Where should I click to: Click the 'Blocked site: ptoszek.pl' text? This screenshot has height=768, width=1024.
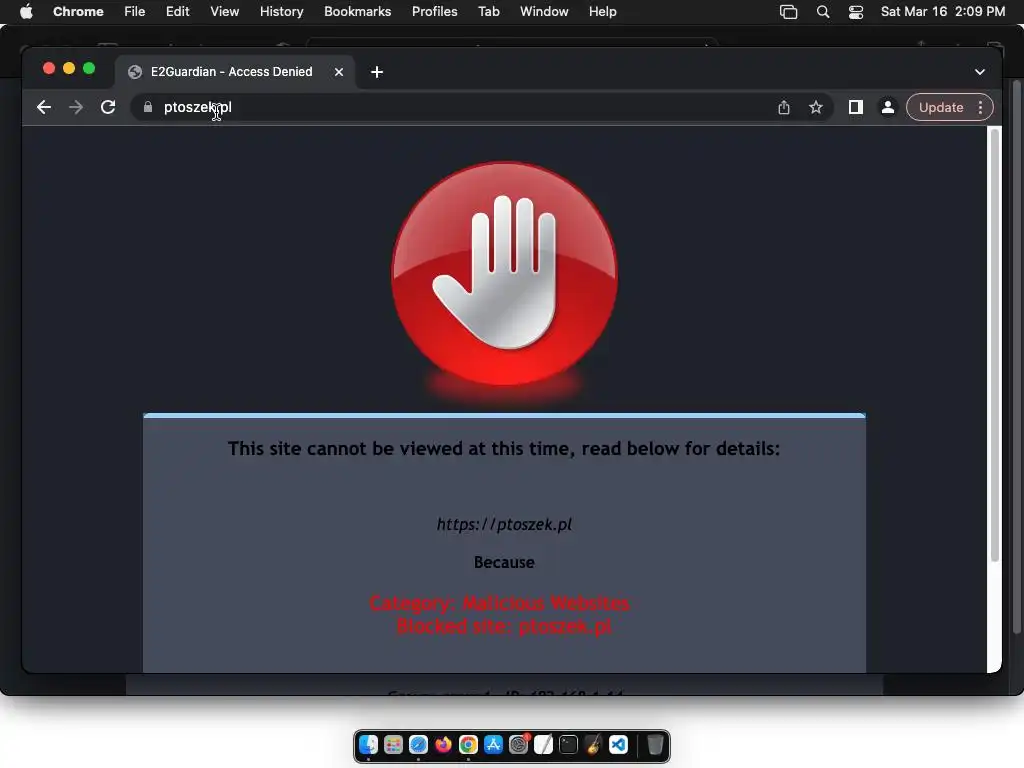[x=504, y=626]
